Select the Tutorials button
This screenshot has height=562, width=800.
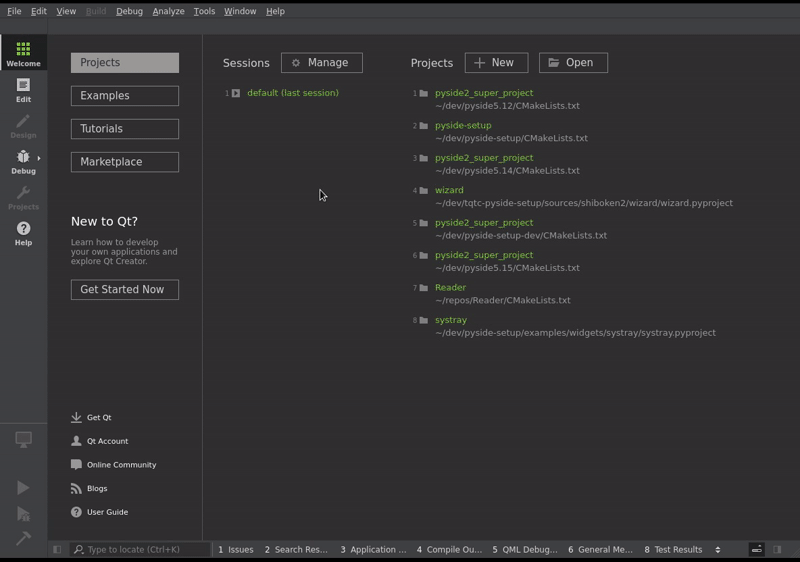[125, 129]
